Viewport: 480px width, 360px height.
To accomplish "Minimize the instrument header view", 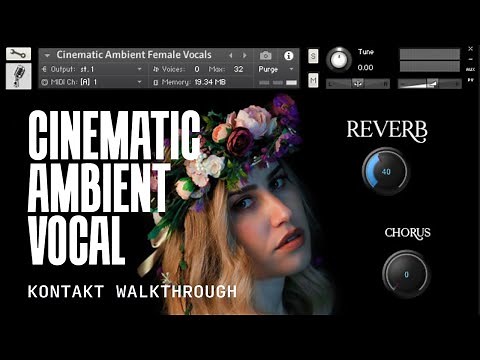I will click(x=470, y=59).
